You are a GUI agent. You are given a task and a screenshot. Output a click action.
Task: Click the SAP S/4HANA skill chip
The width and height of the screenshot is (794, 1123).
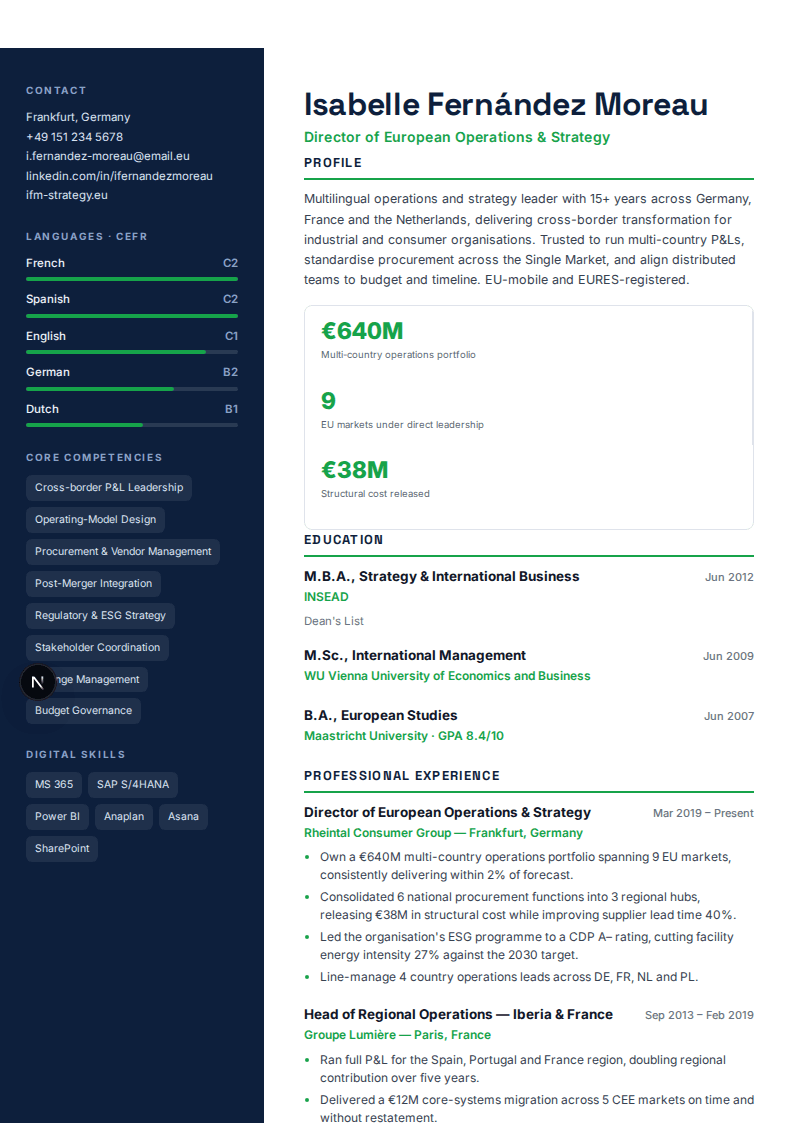pos(133,784)
